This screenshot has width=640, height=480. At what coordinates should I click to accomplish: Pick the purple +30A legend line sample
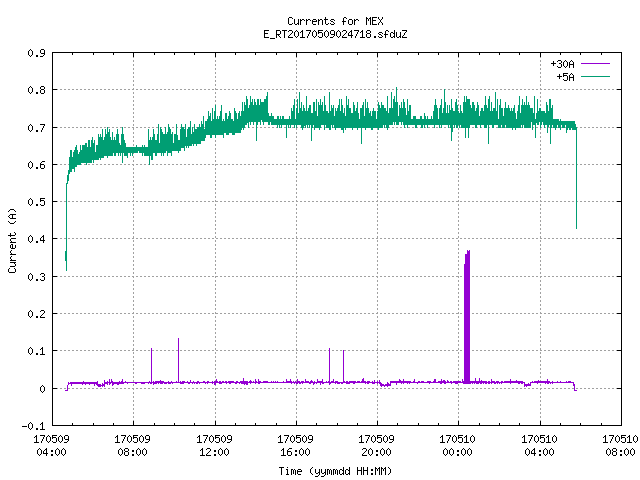pyautogui.click(x=596, y=64)
